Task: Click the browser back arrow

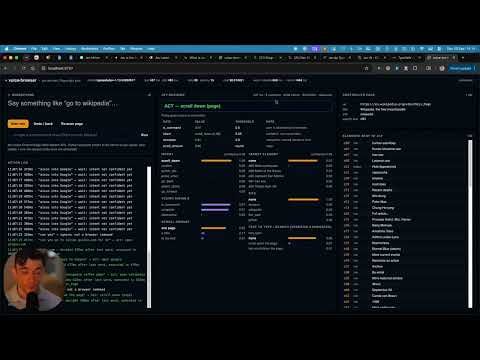Action: [6, 68]
